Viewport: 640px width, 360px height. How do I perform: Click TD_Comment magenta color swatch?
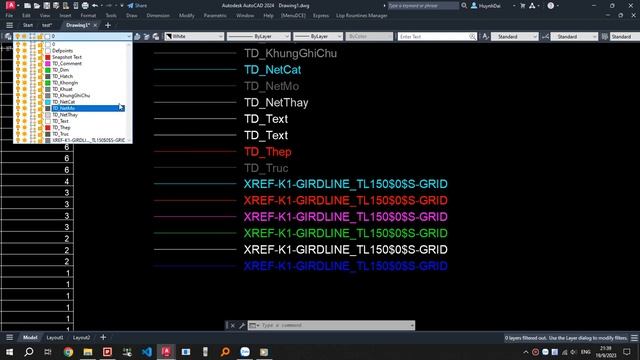click(48, 63)
